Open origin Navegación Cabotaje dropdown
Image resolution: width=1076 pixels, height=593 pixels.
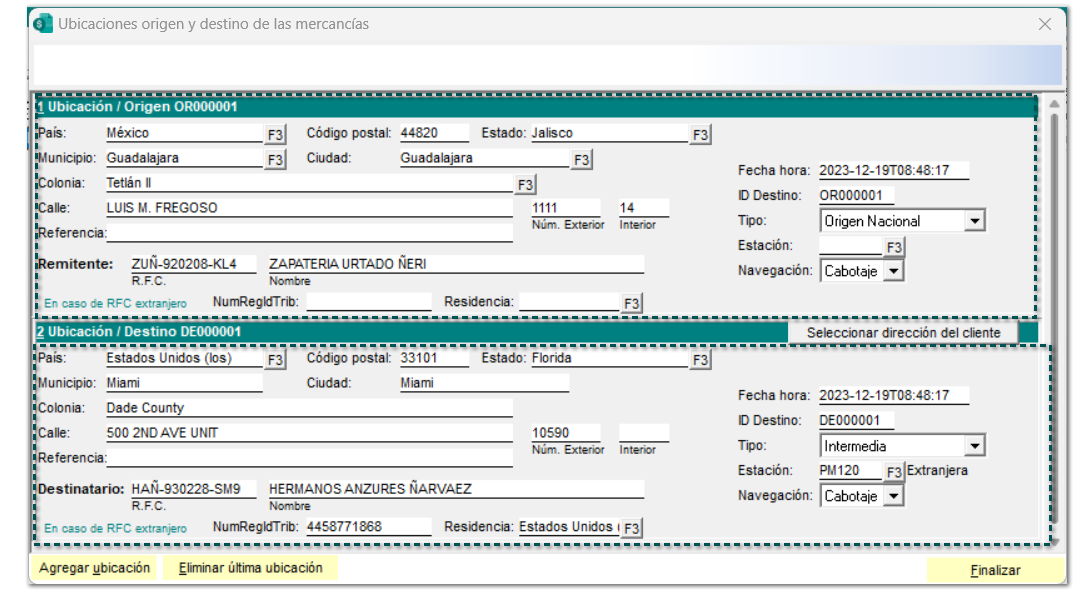pos(894,271)
